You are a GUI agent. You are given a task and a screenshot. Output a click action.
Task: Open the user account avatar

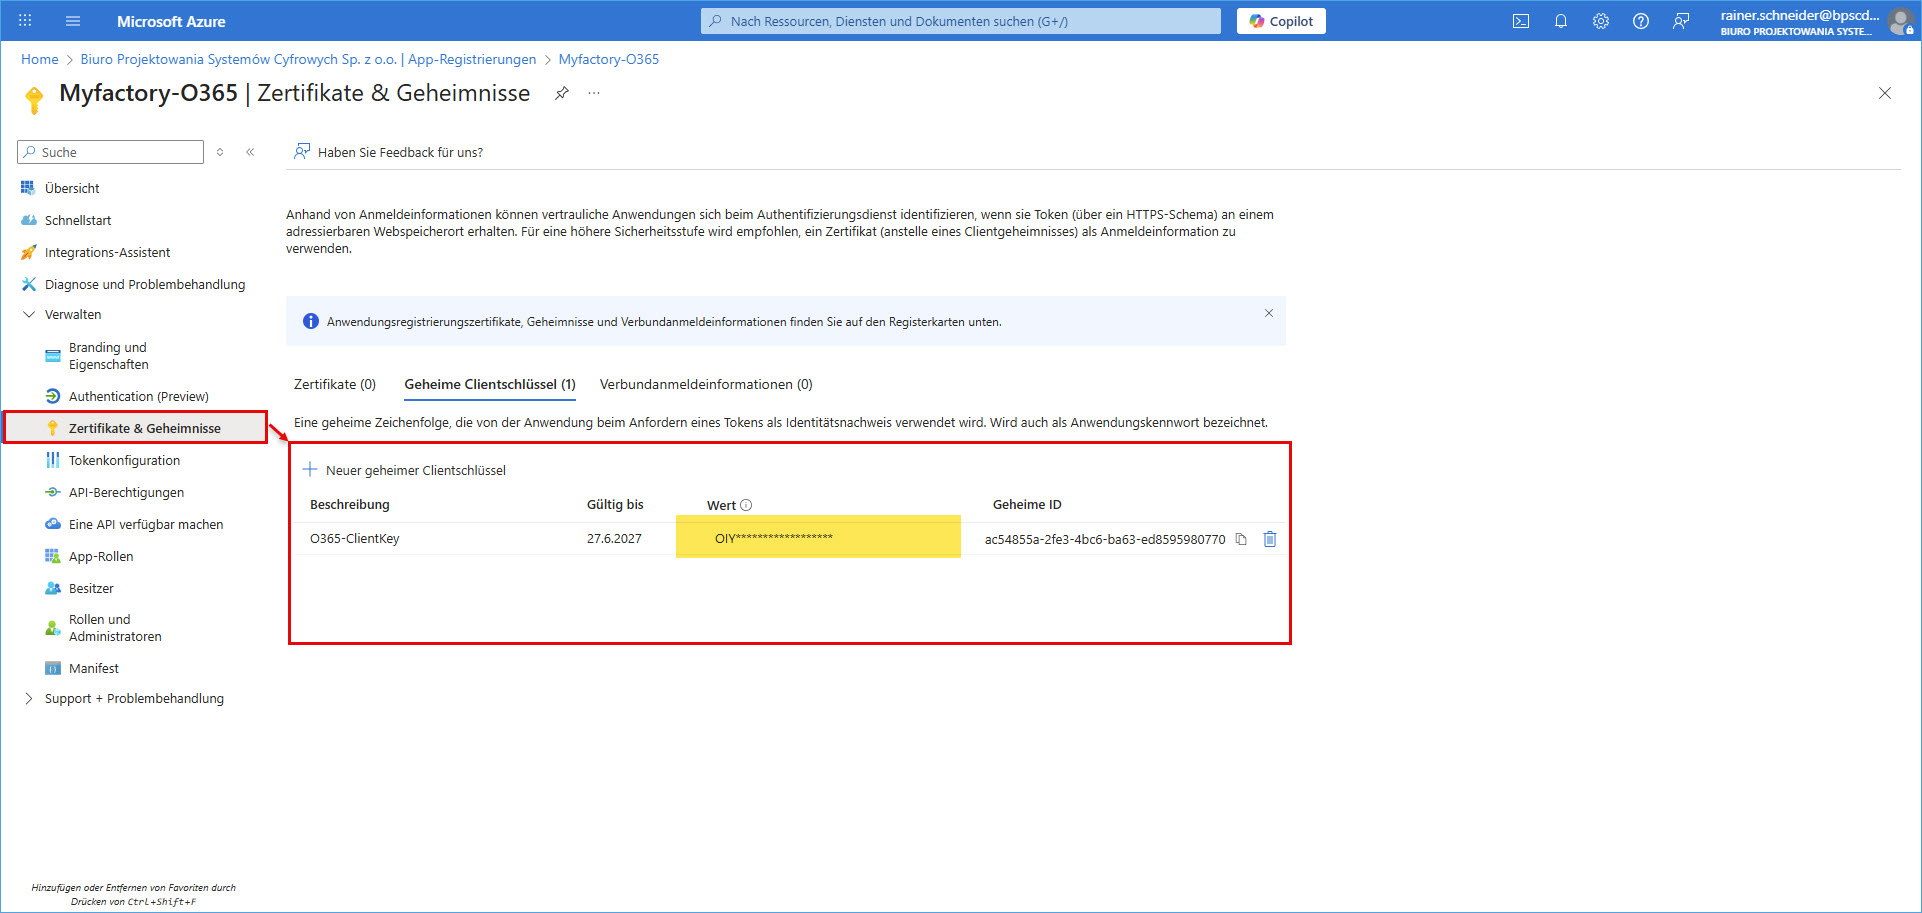tap(1901, 22)
